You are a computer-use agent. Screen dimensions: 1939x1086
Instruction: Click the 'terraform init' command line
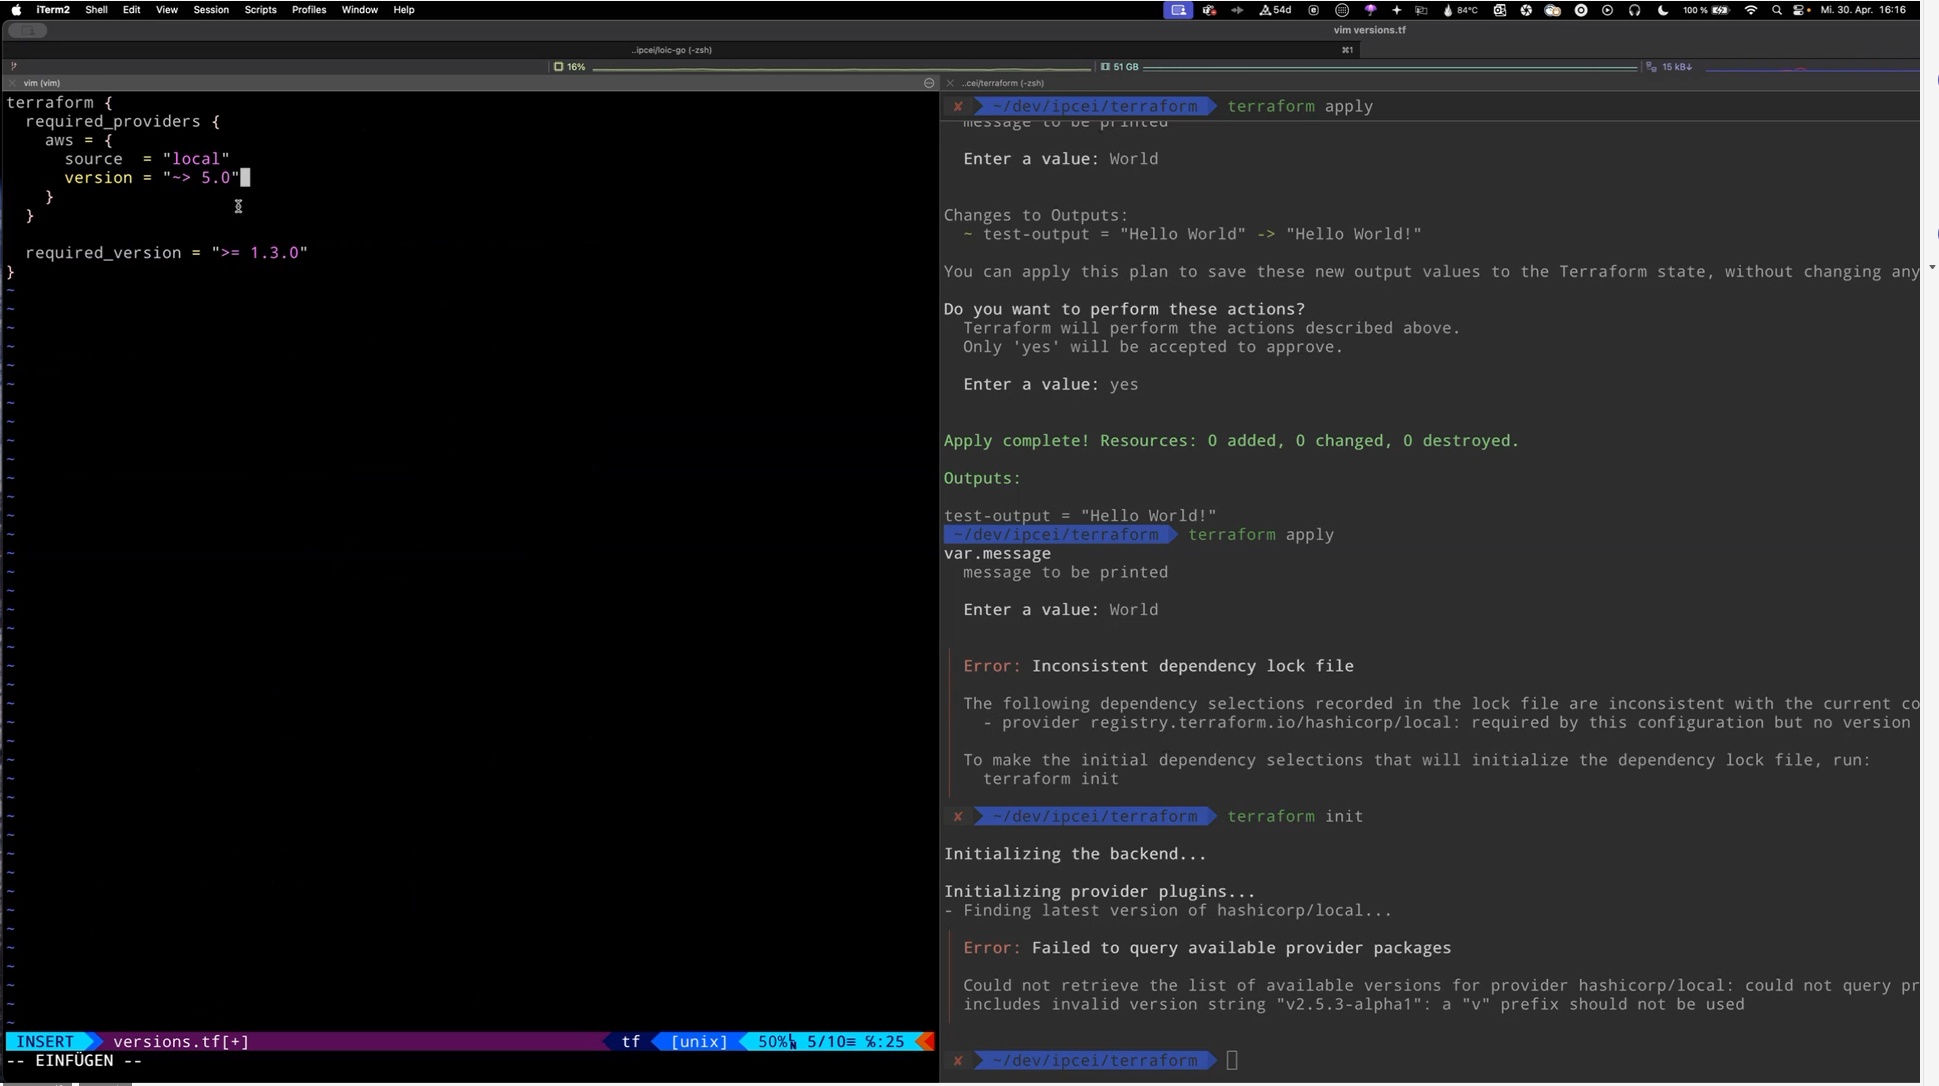click(1295, 817)
